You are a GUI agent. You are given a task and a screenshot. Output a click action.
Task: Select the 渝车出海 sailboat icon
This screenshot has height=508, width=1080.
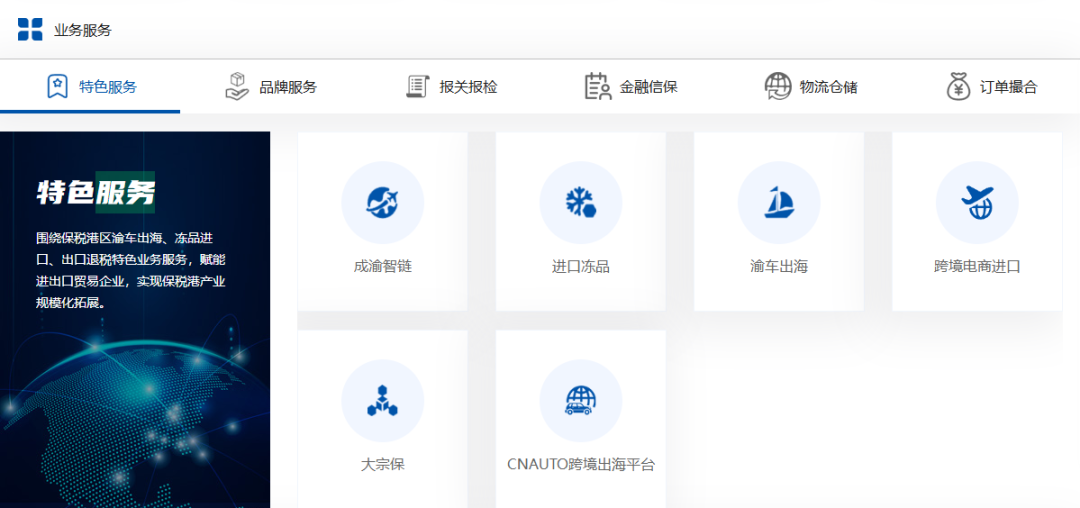[x=778, y=203]
